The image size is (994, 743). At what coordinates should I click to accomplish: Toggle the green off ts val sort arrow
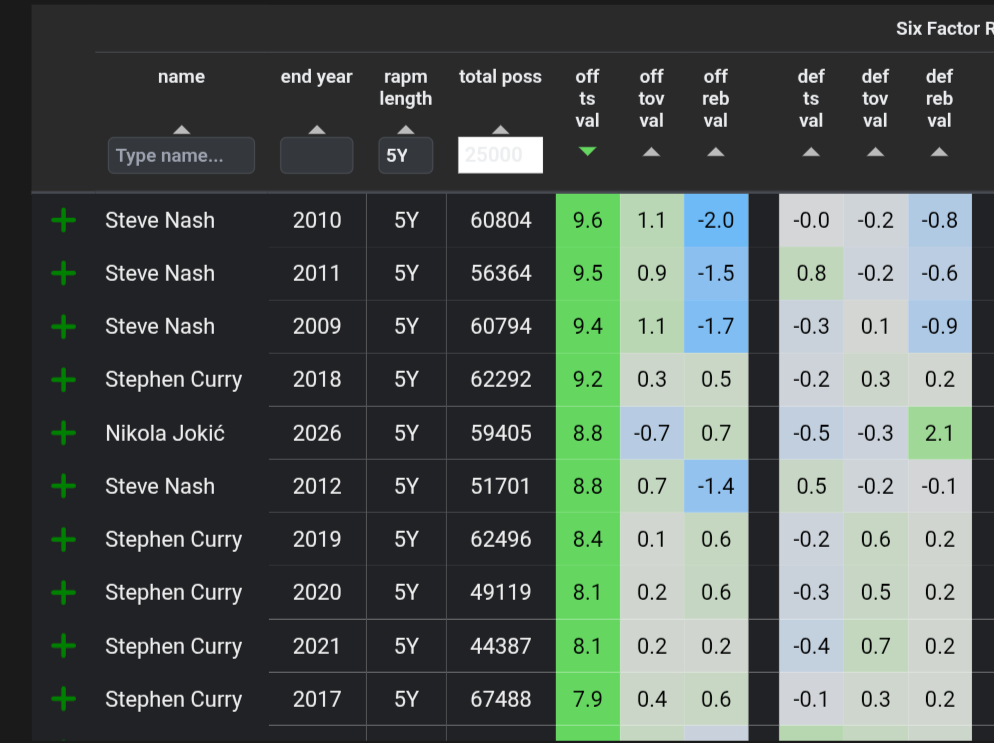(588, 152)
